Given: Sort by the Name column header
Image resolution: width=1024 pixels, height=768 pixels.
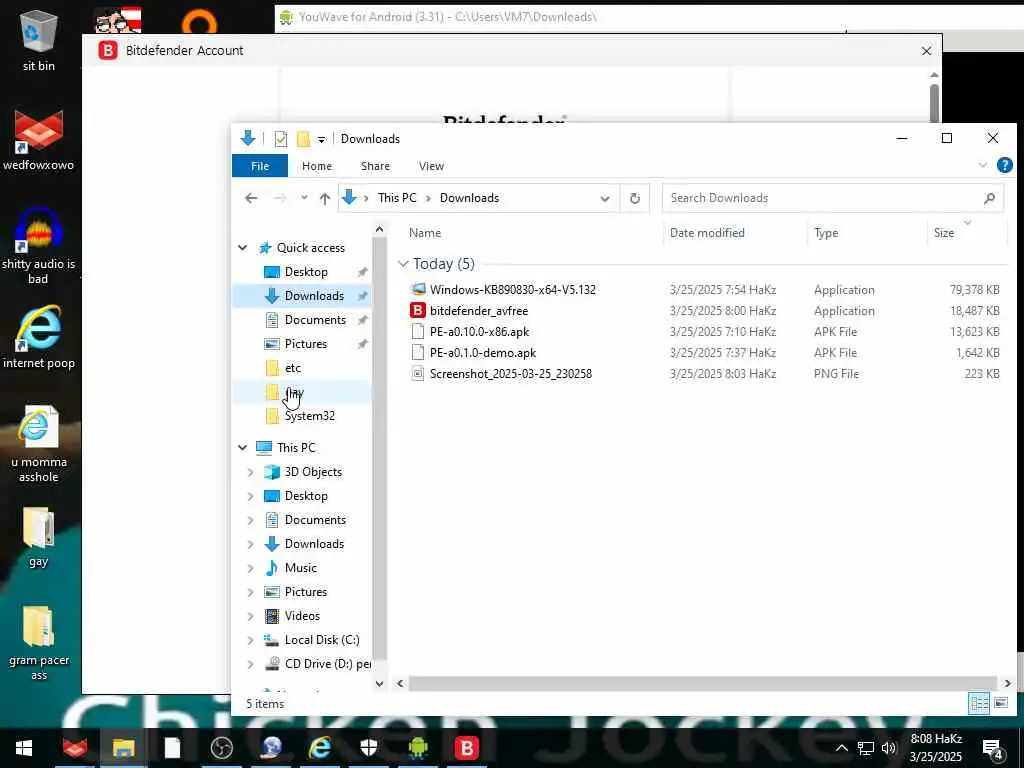Looking at the screenshot, I should [424, 232].
